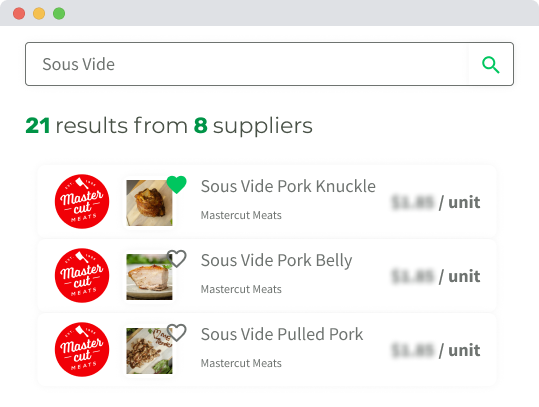The image size is (539, 407).
Task: Click the Pulled Pork price per unit
Action: 436,351
